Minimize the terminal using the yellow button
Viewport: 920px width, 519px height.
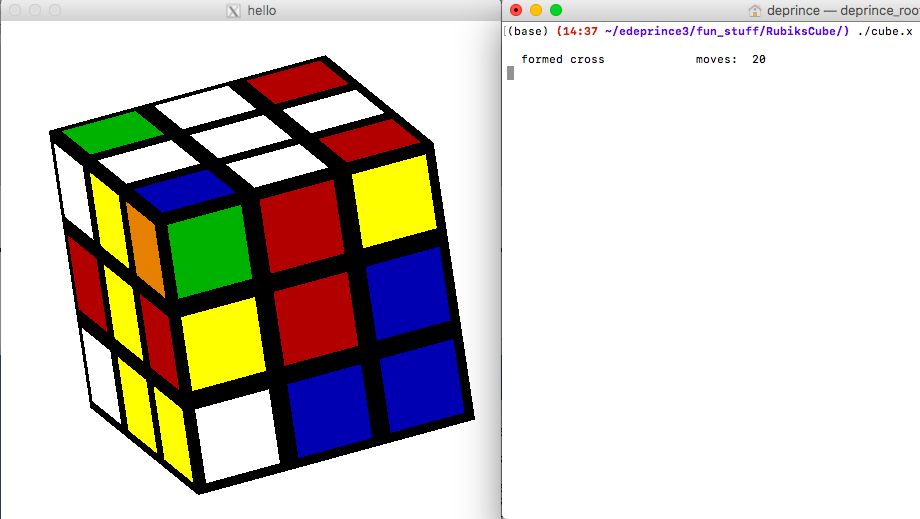[x=536, y=10]
